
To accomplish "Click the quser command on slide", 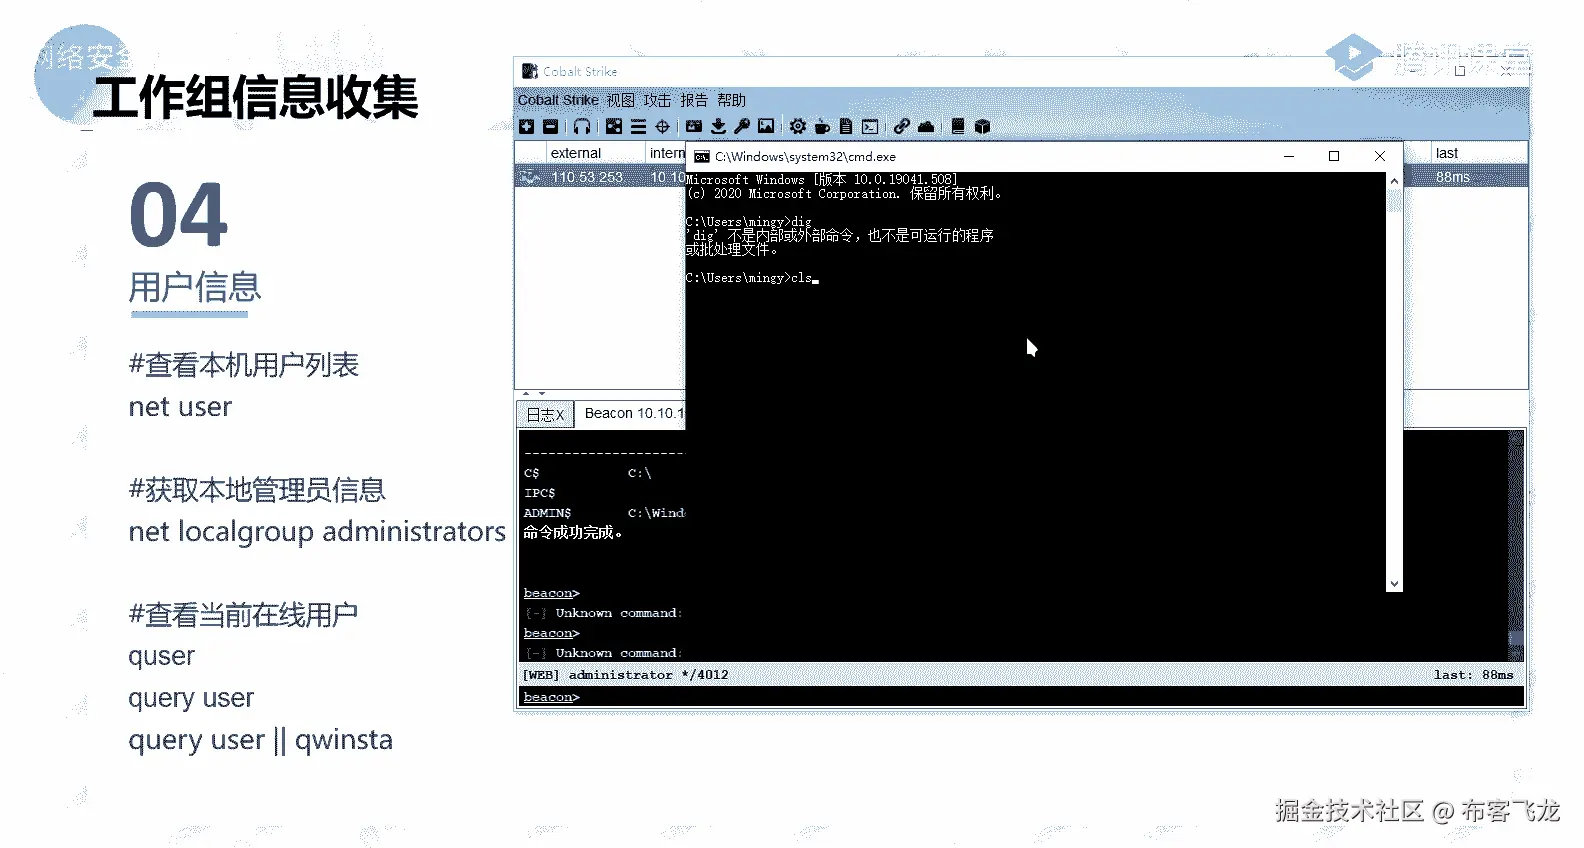I will (x=162, y=657).
